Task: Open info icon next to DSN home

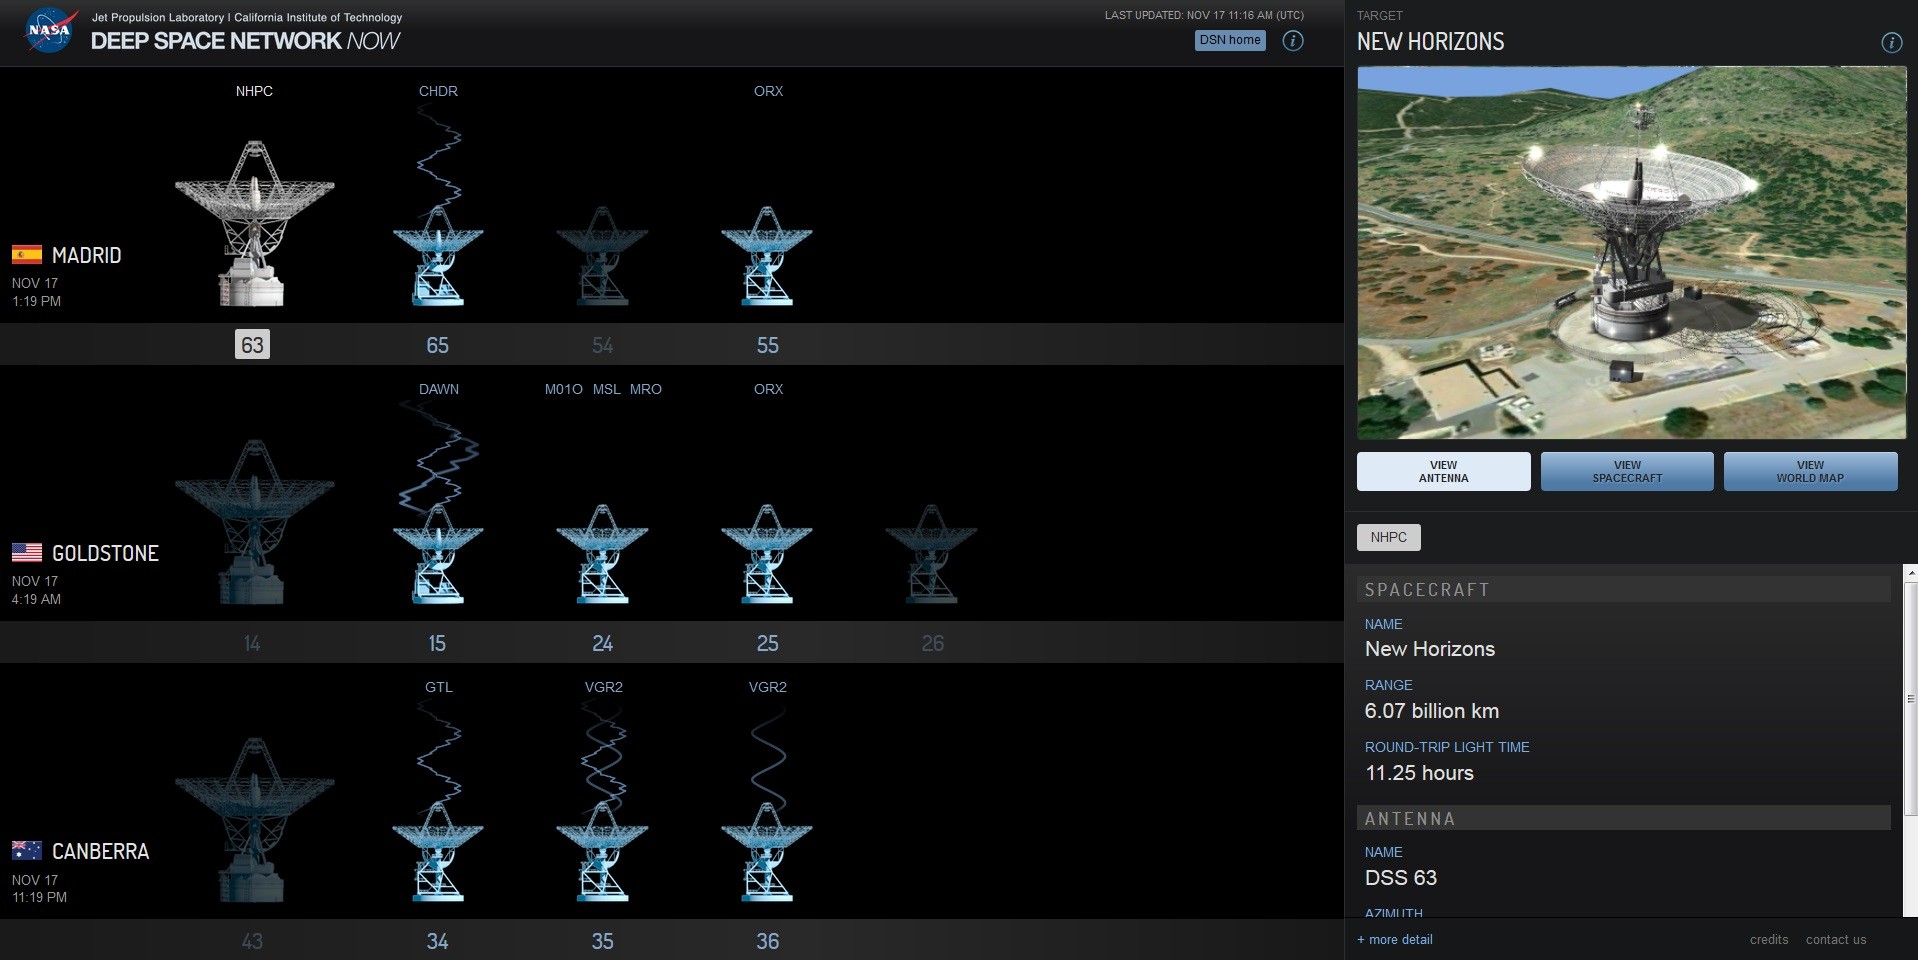Action: point(1292,41)
